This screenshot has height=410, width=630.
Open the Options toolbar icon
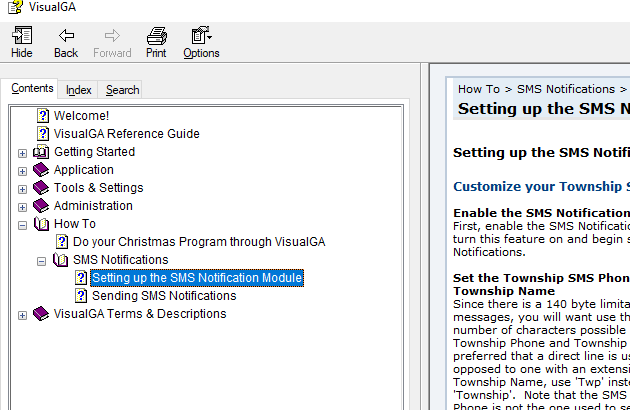click(x=201, y=36)
